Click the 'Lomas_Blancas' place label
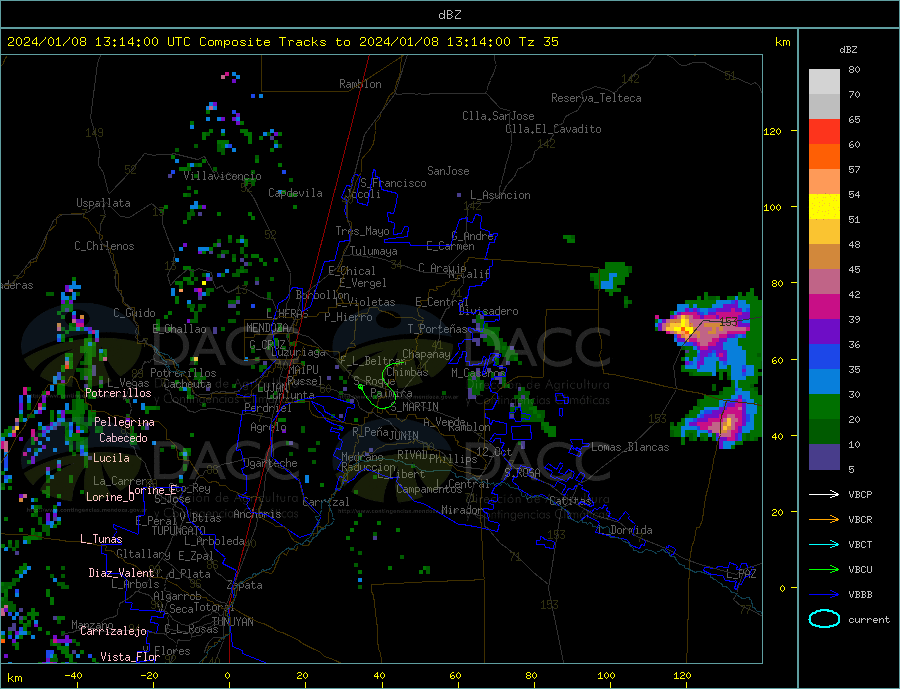The image size is (900, 689). [630, 447]
